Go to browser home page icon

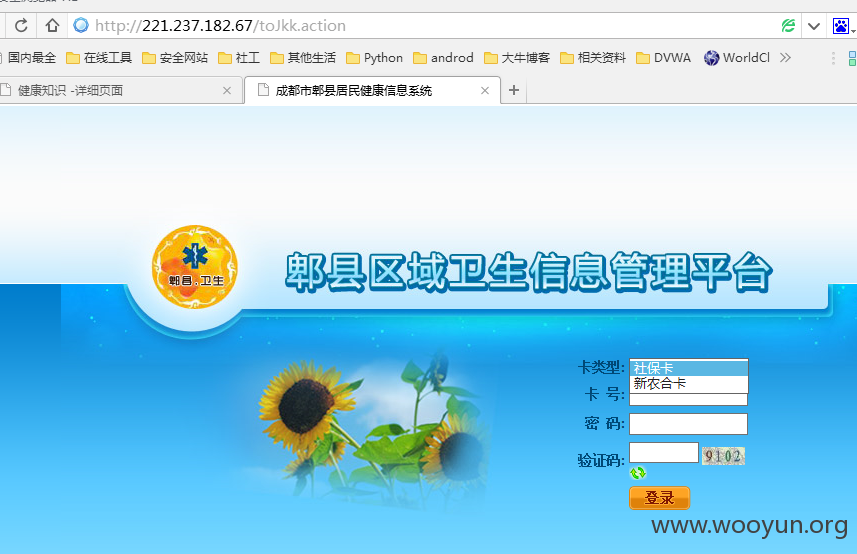52,26
